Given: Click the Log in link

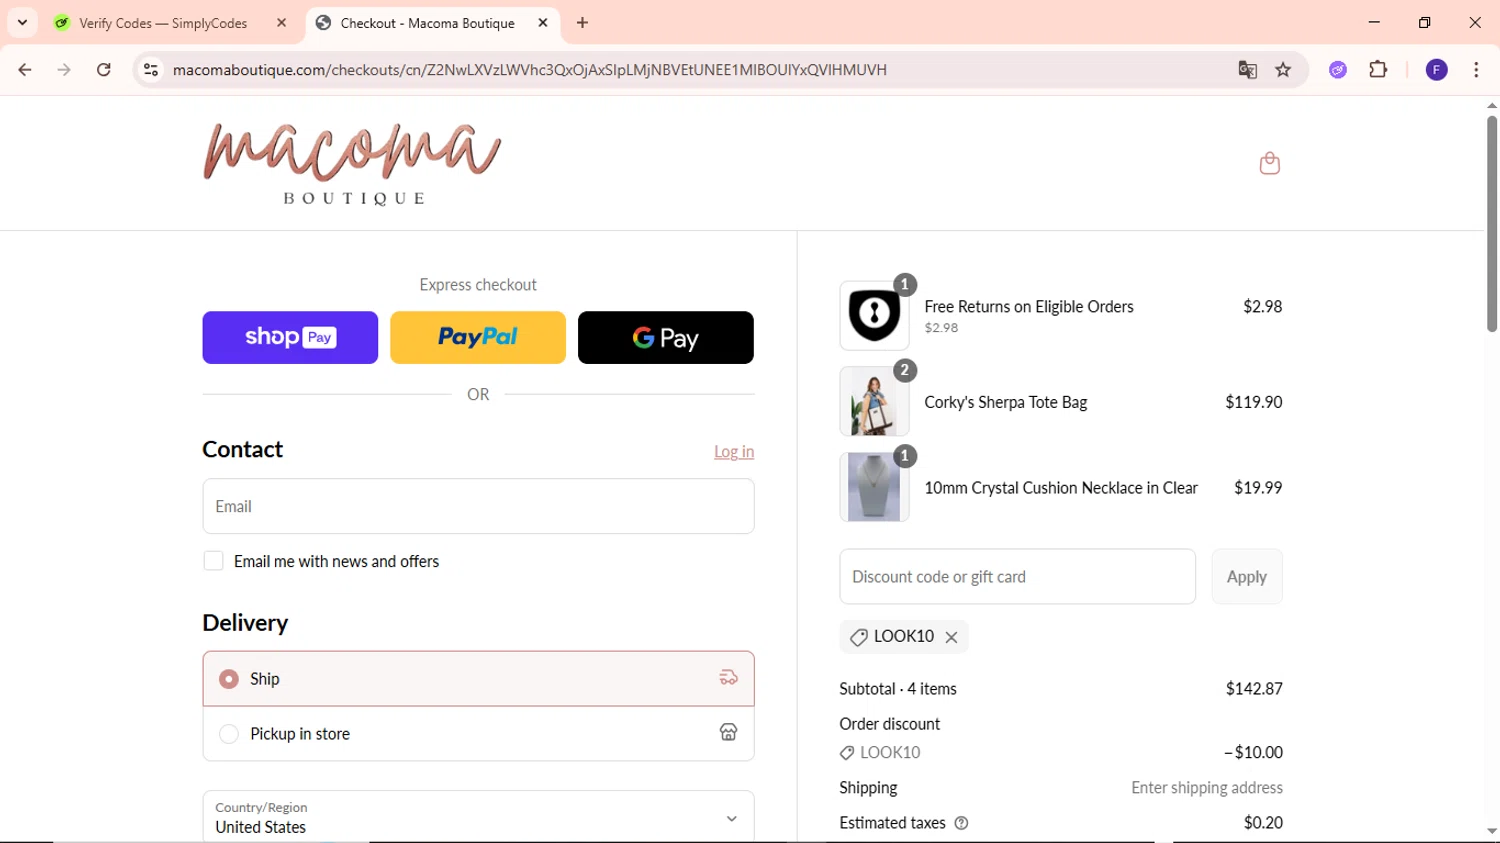Looking at the screenshot, I should coord(734,452).
